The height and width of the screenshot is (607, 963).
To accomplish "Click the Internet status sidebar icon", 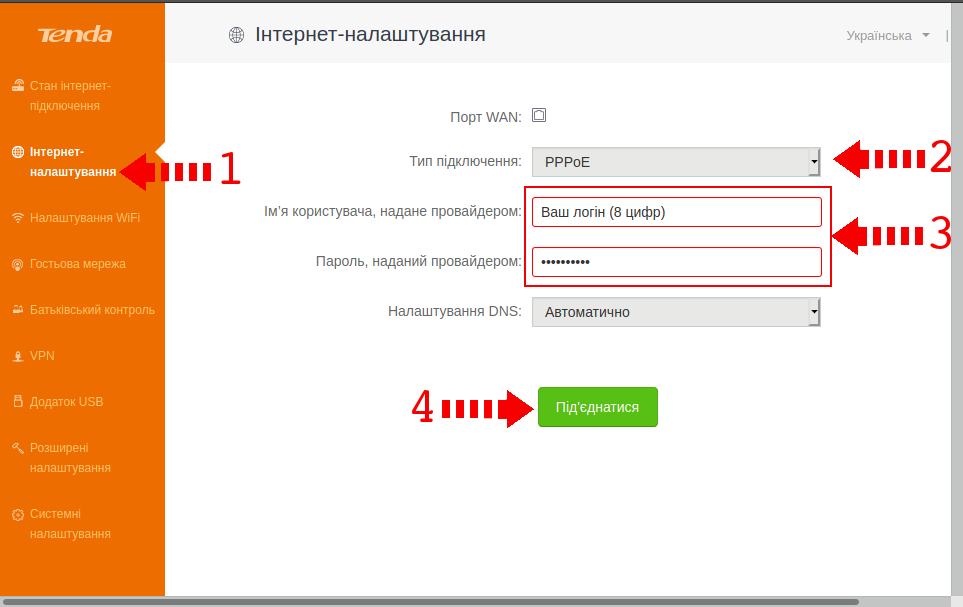I will tap(17, 86).
